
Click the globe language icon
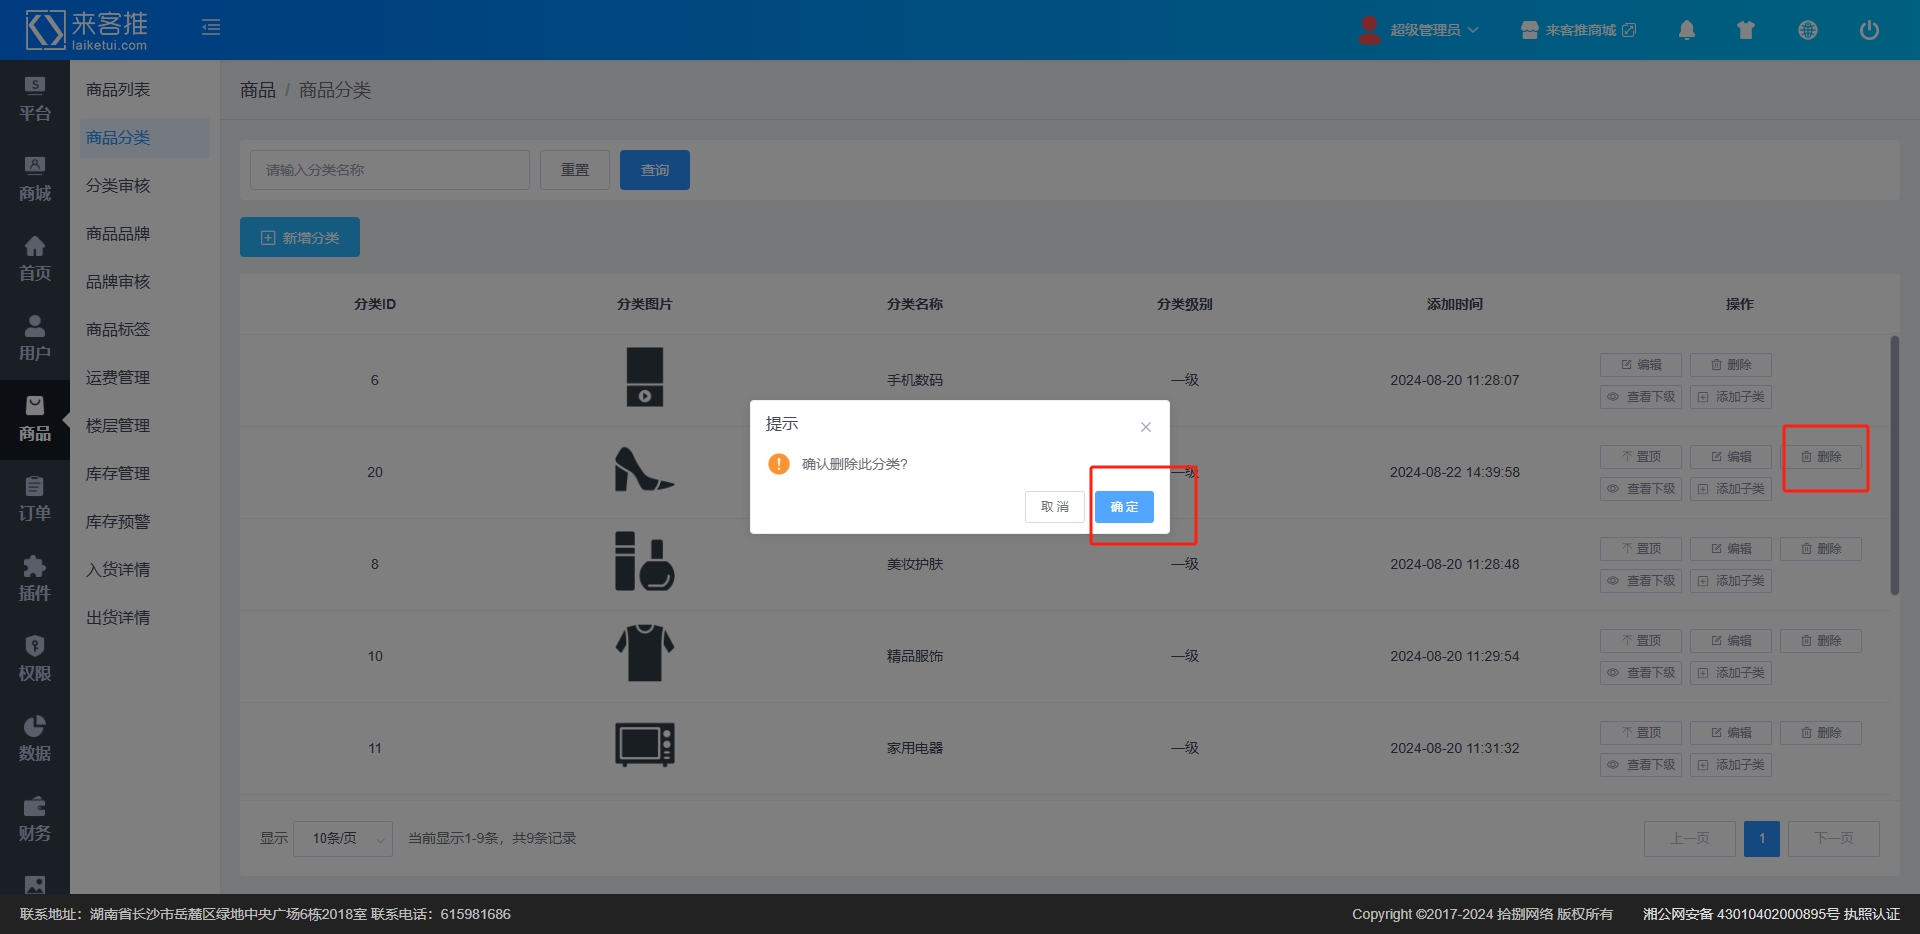(1807, 30)
